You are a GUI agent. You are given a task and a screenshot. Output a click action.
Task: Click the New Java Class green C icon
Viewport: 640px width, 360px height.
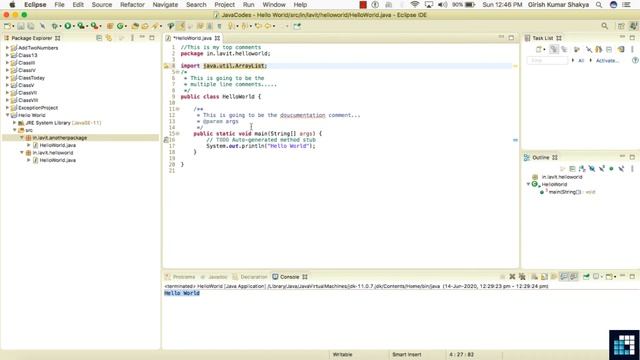(x=120, y=26)
